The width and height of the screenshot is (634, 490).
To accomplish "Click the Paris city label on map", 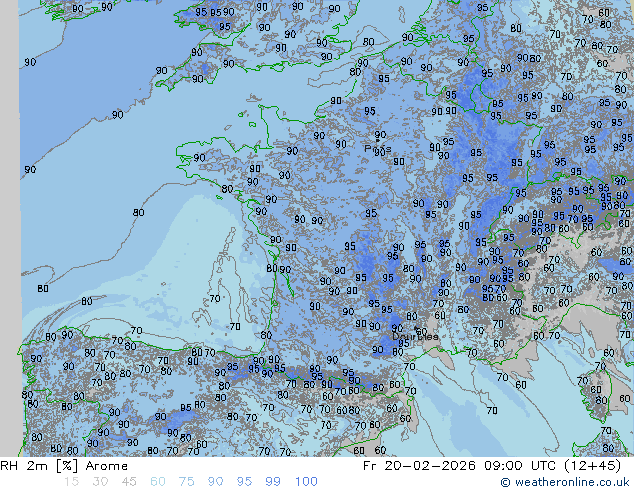I will tap(378, 149).
